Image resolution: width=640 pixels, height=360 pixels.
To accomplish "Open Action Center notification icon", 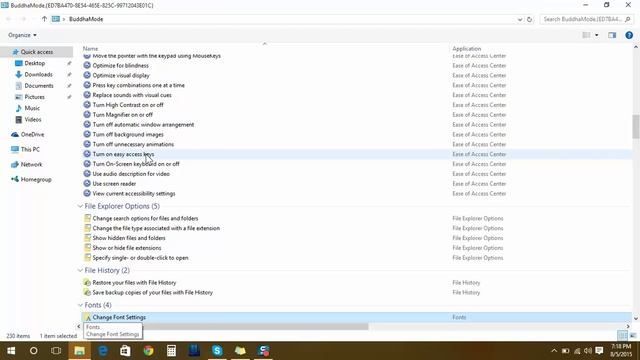I will point(599,351).
